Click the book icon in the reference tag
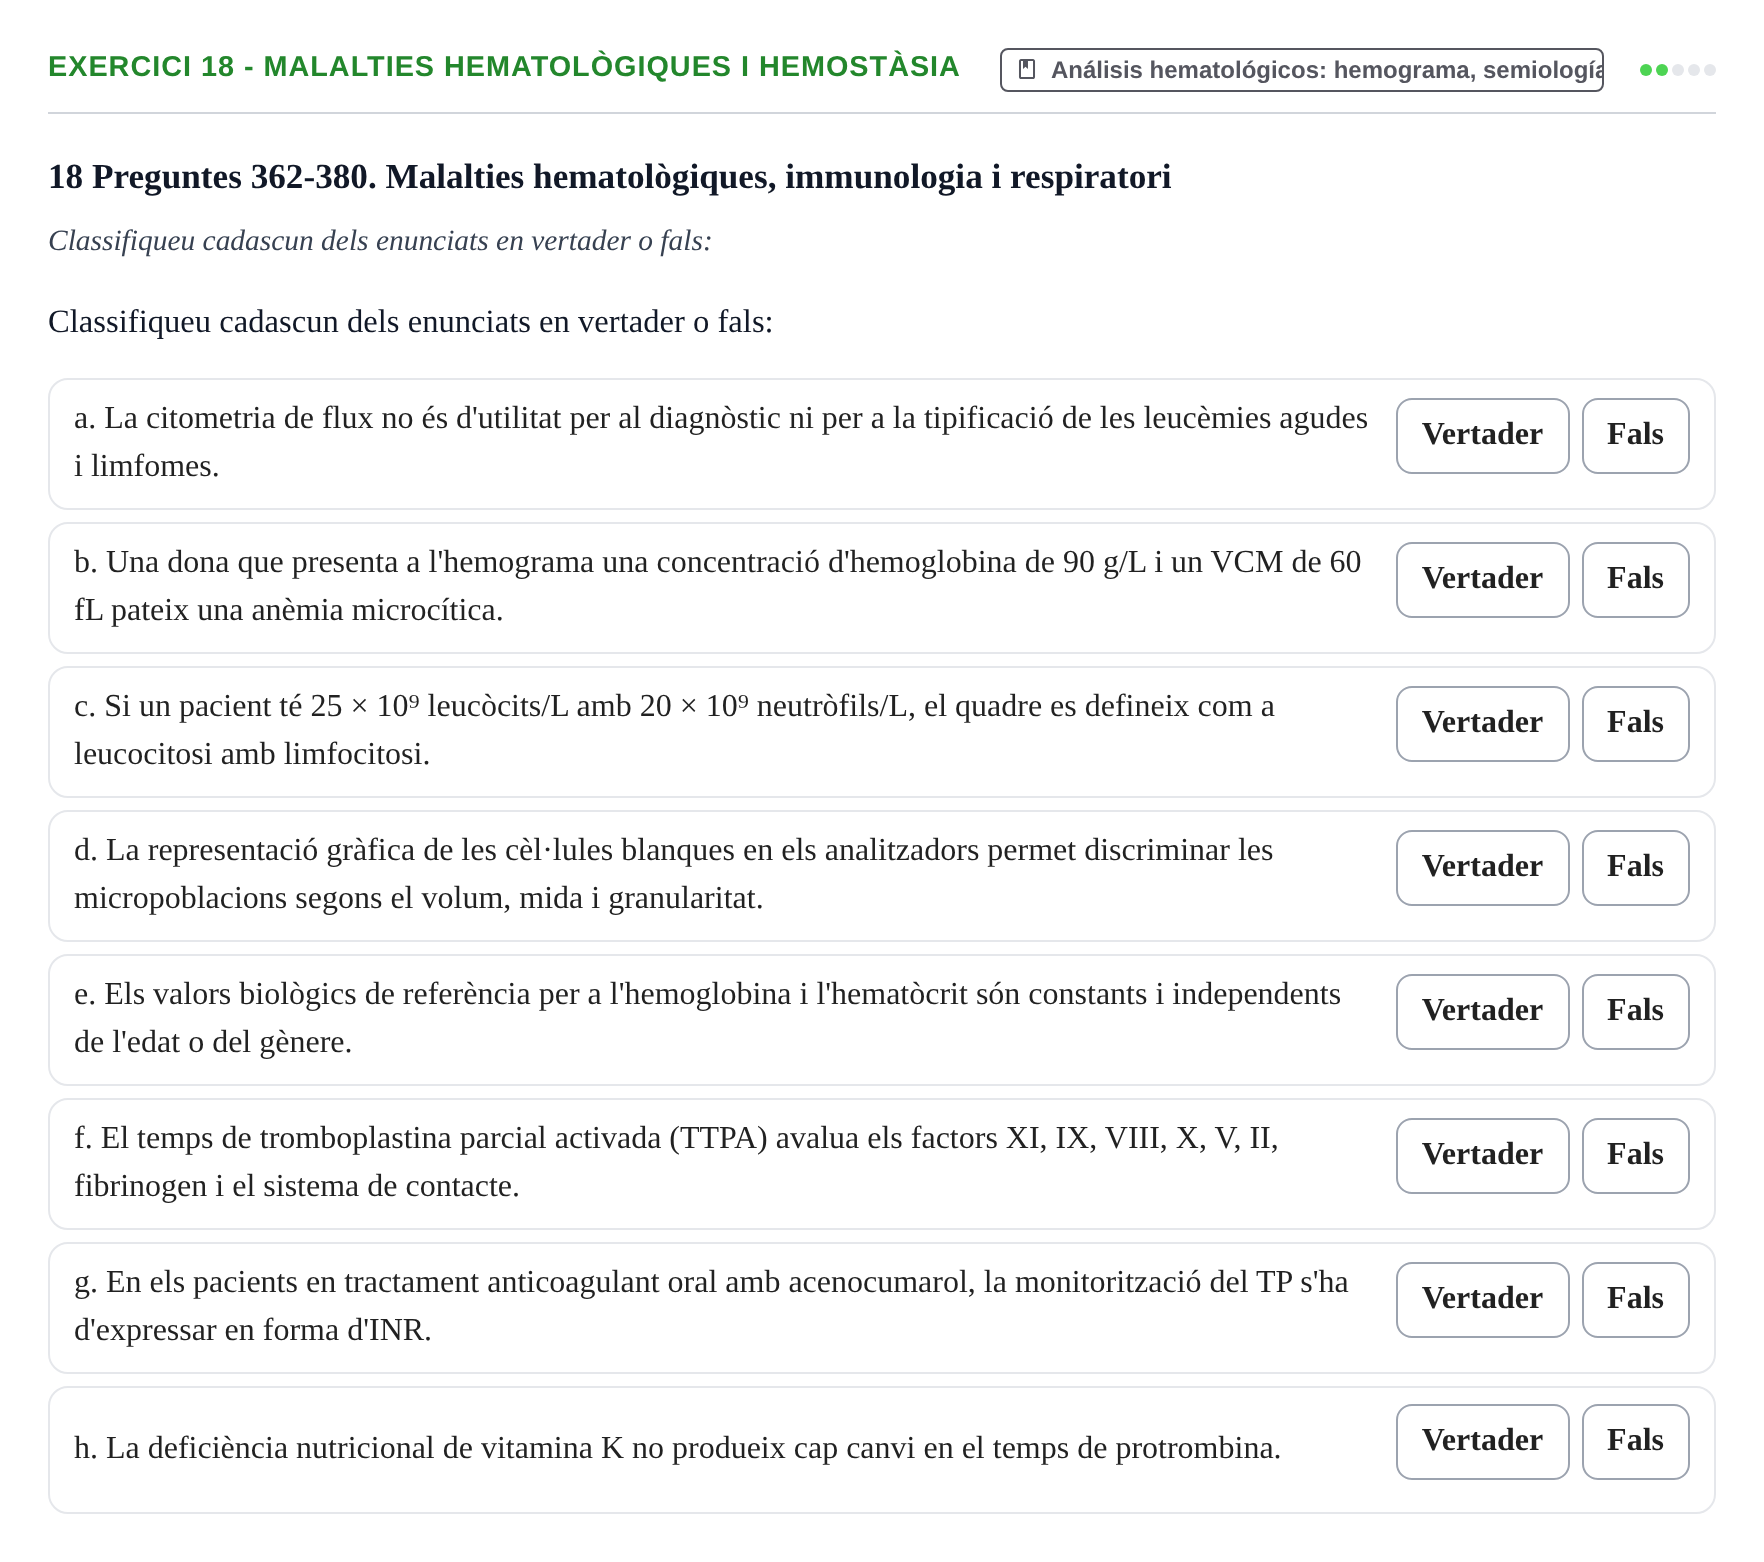This screenshot has width=1764, height=1562. 1026,70
